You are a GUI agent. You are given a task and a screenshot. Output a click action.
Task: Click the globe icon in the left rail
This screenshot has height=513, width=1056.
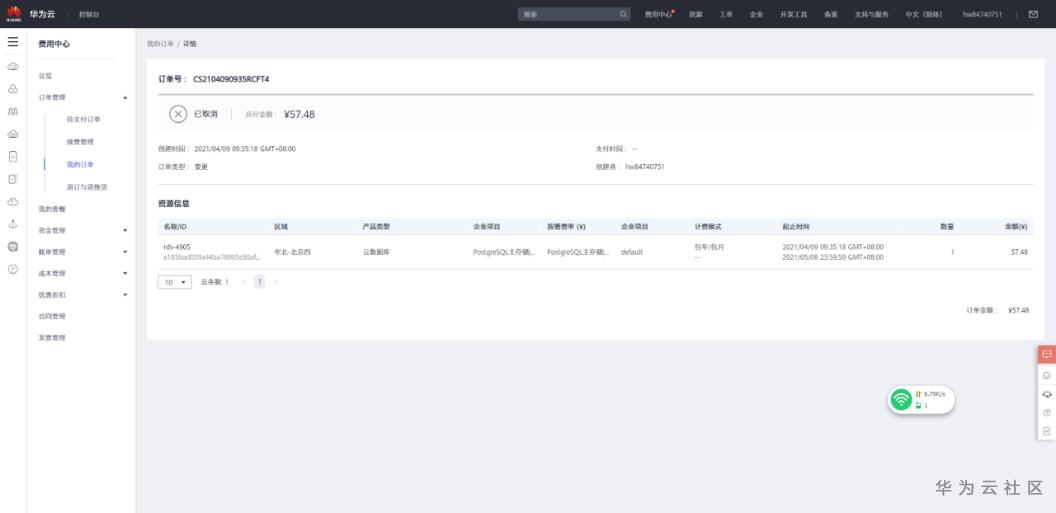click(13, 247)
